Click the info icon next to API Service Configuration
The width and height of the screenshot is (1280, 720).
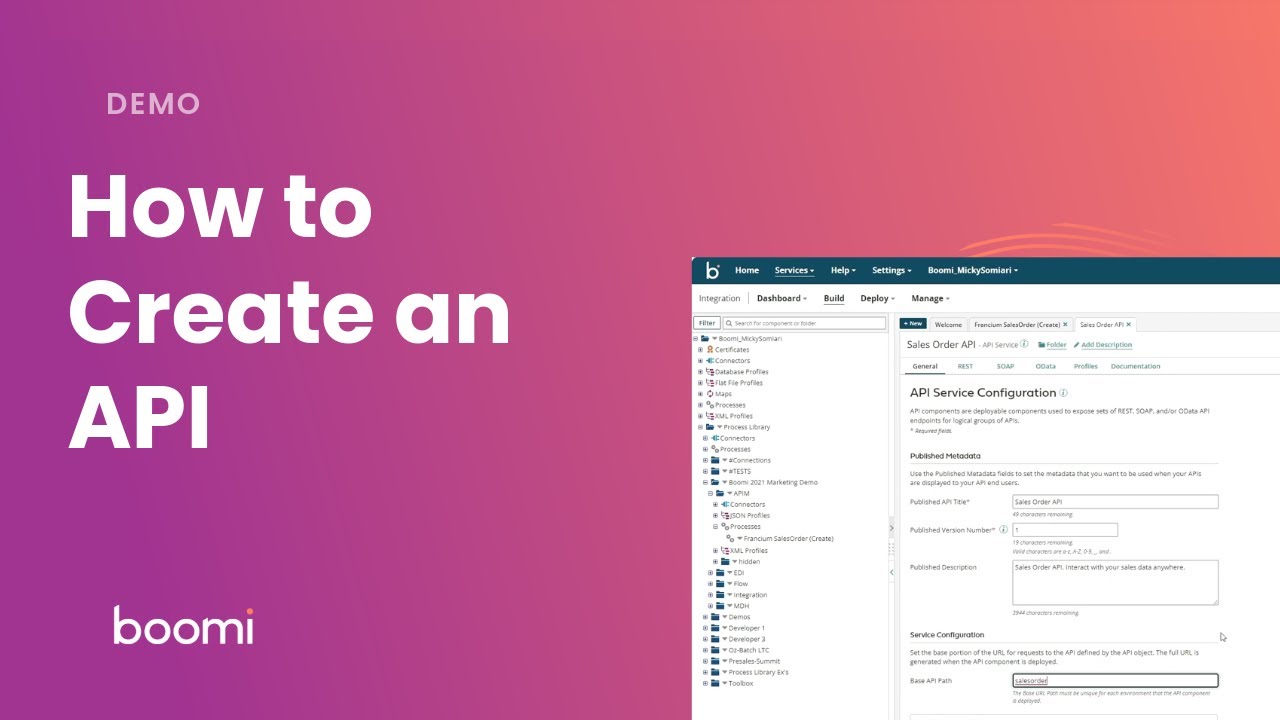coord(1063,393)
